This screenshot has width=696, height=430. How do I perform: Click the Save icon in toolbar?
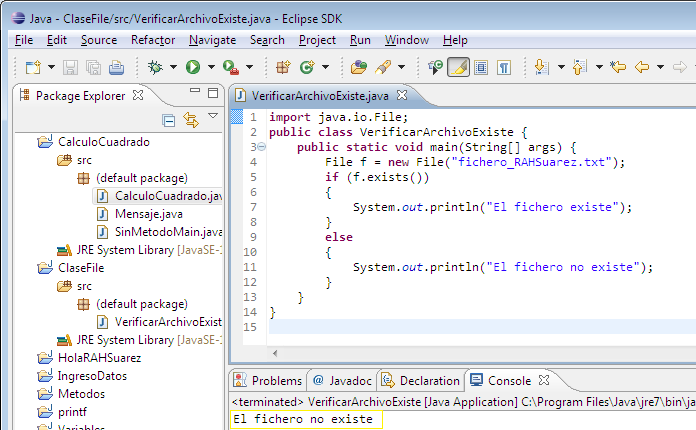[70, 67]
